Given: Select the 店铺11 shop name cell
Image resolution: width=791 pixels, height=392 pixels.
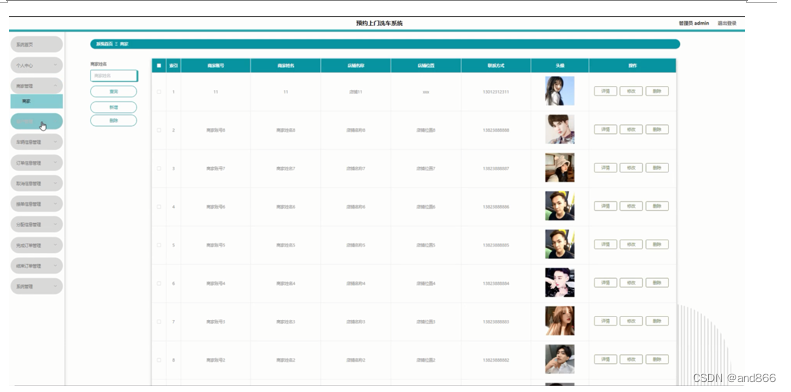Looking at the screenshot, I should tap(356, 92).
